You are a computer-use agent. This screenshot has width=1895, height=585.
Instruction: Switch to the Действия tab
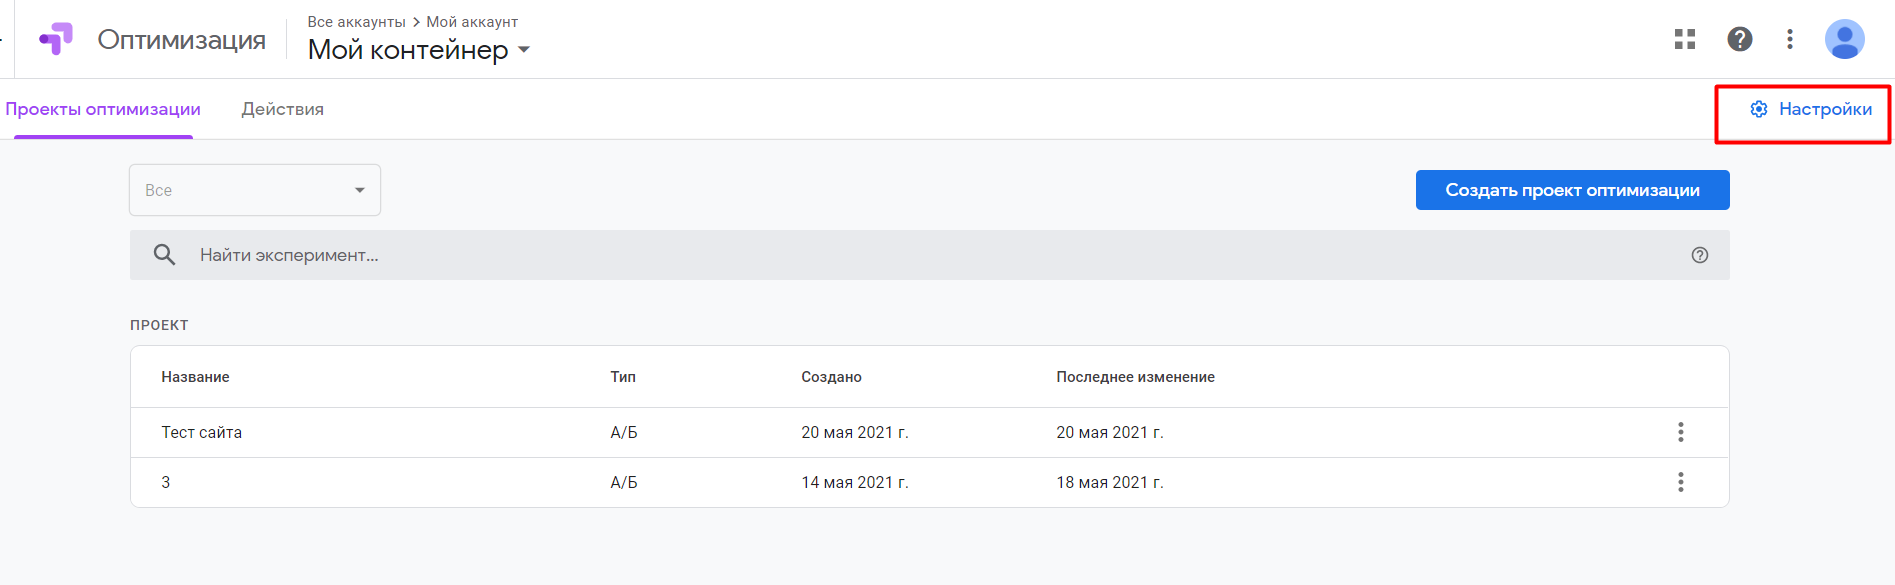[x=283, y=109]
